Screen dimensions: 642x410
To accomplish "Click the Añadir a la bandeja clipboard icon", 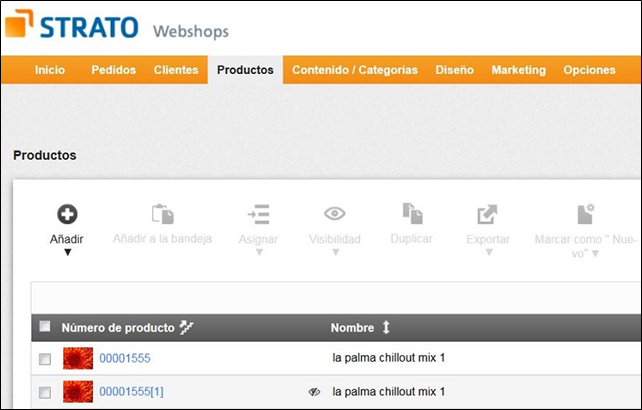I will pos(163,214).
